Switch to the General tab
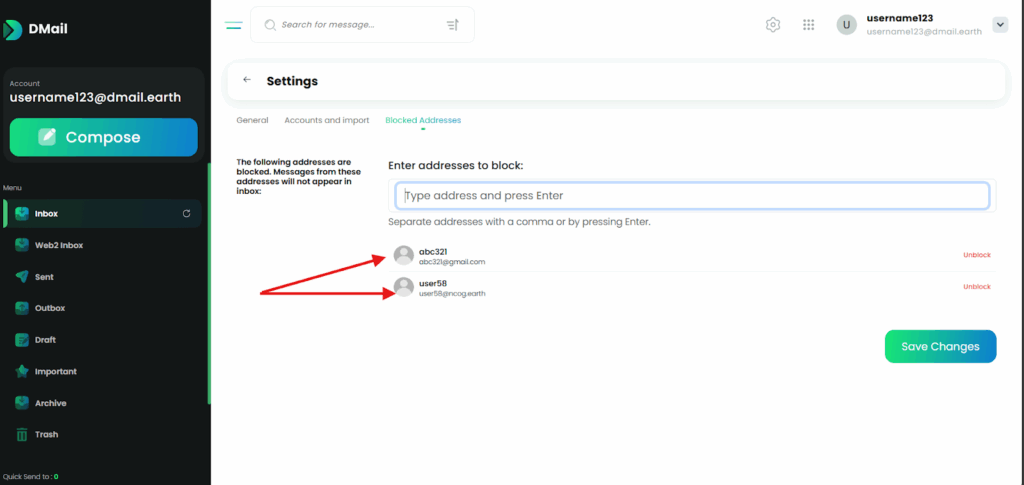 click(252, 120)
